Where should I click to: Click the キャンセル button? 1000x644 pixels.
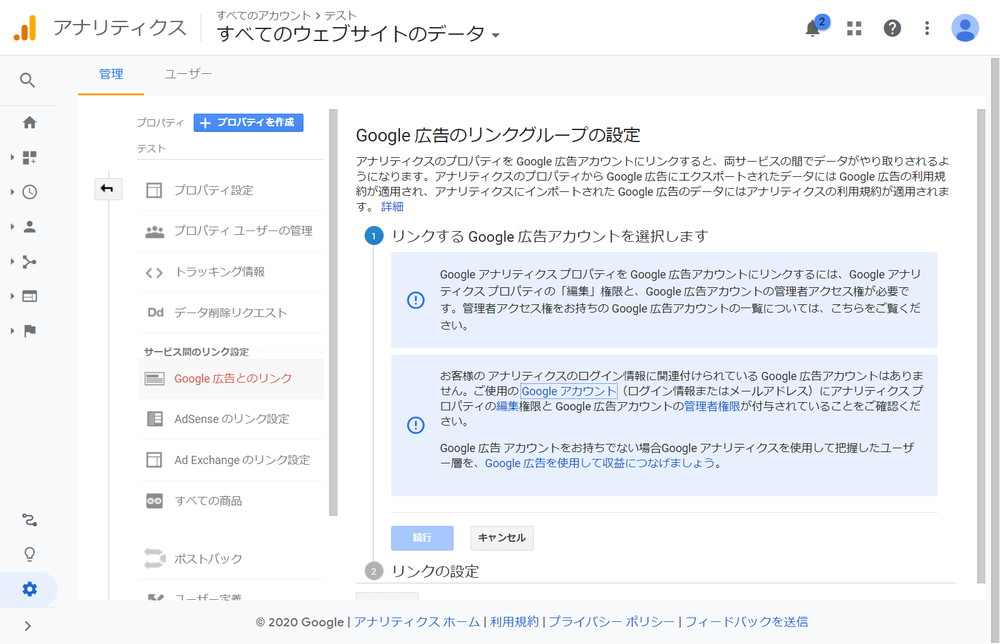coord(502,538)
